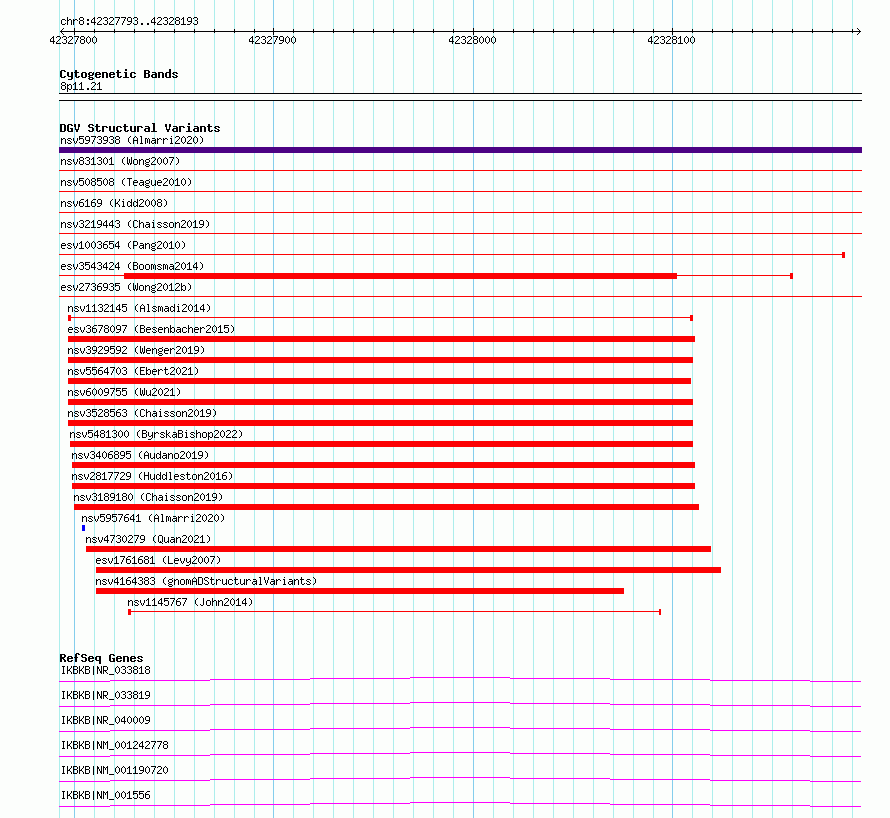Click IKBKB|NM_001242778 transcript label
Image resolution: width=890 pixels, height=818 pixels.
(115, 745)
